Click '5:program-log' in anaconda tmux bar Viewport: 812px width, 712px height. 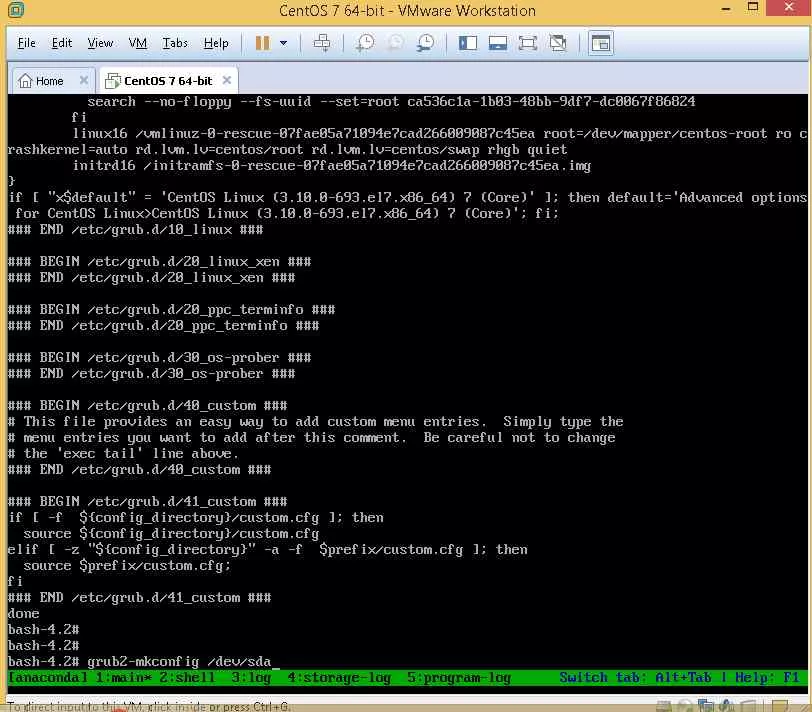click(x=459, y=677)
